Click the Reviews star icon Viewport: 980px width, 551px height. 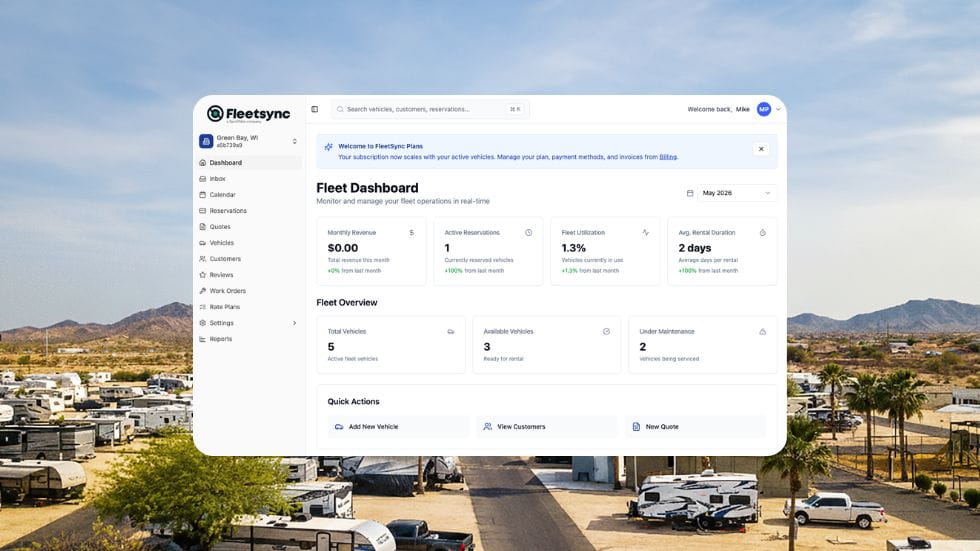click(202, 275)
